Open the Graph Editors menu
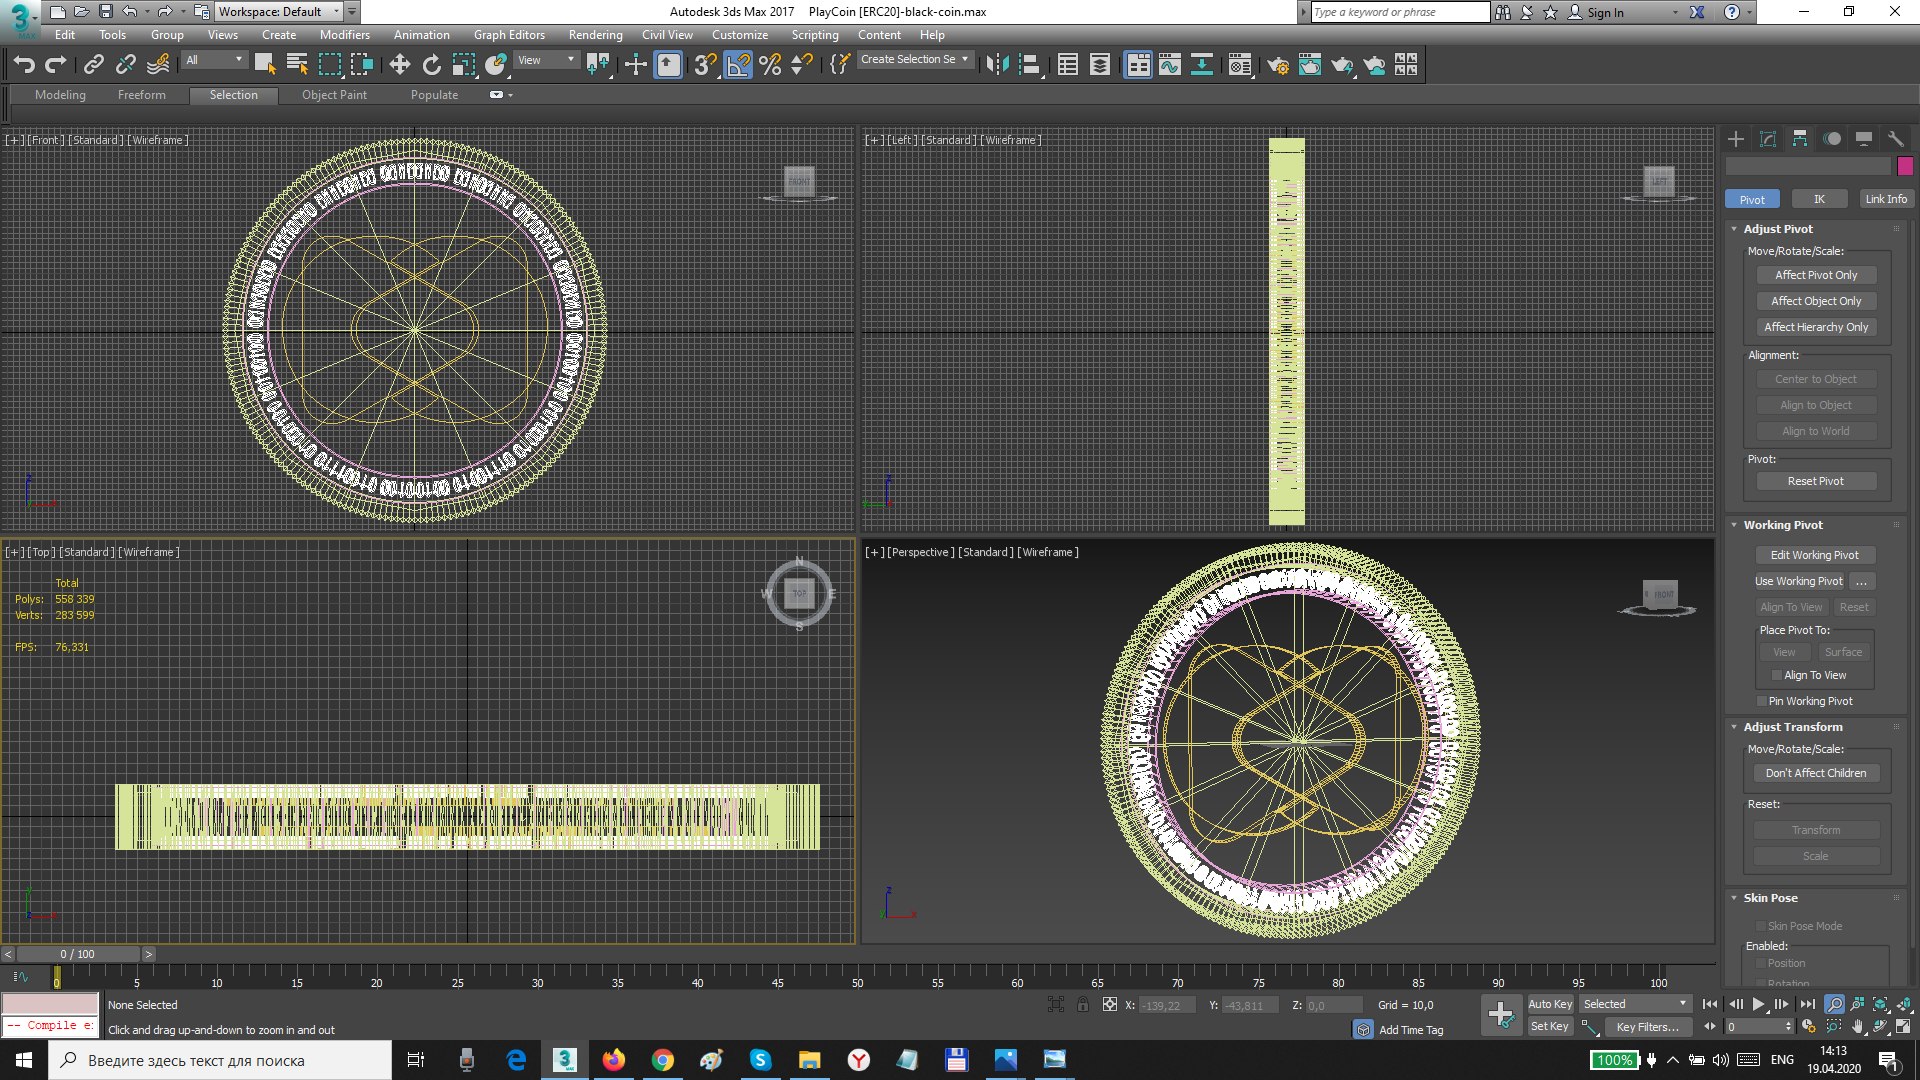This screenshot has width=1920, height=1080. 509,35
